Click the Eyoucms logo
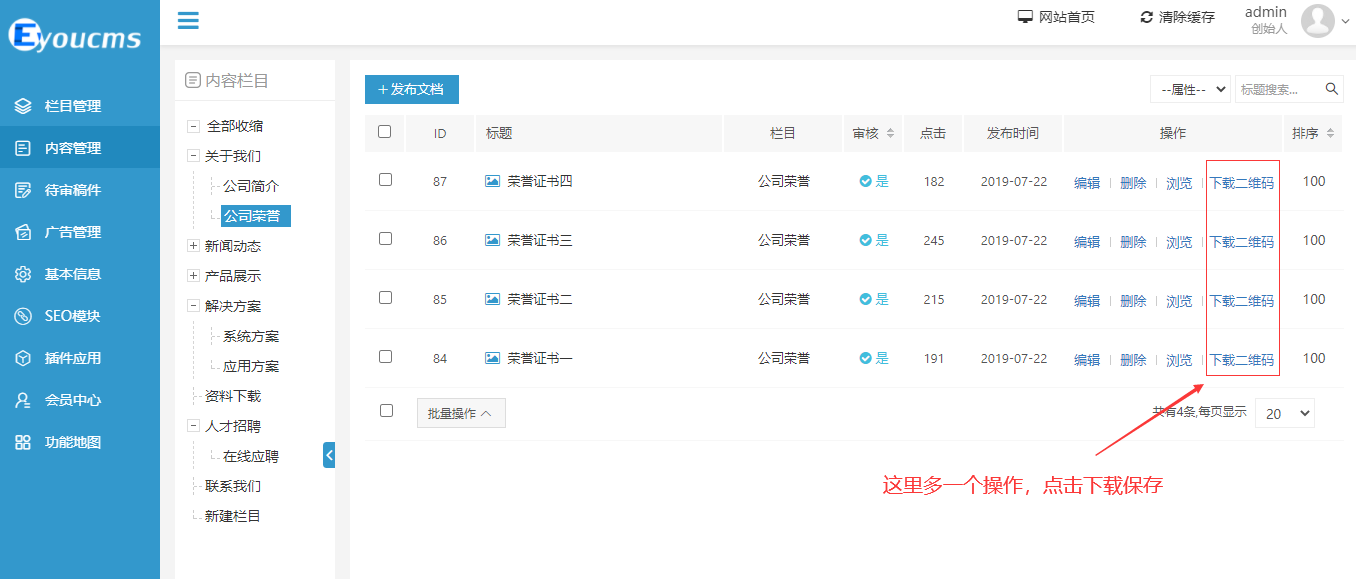 76,36
